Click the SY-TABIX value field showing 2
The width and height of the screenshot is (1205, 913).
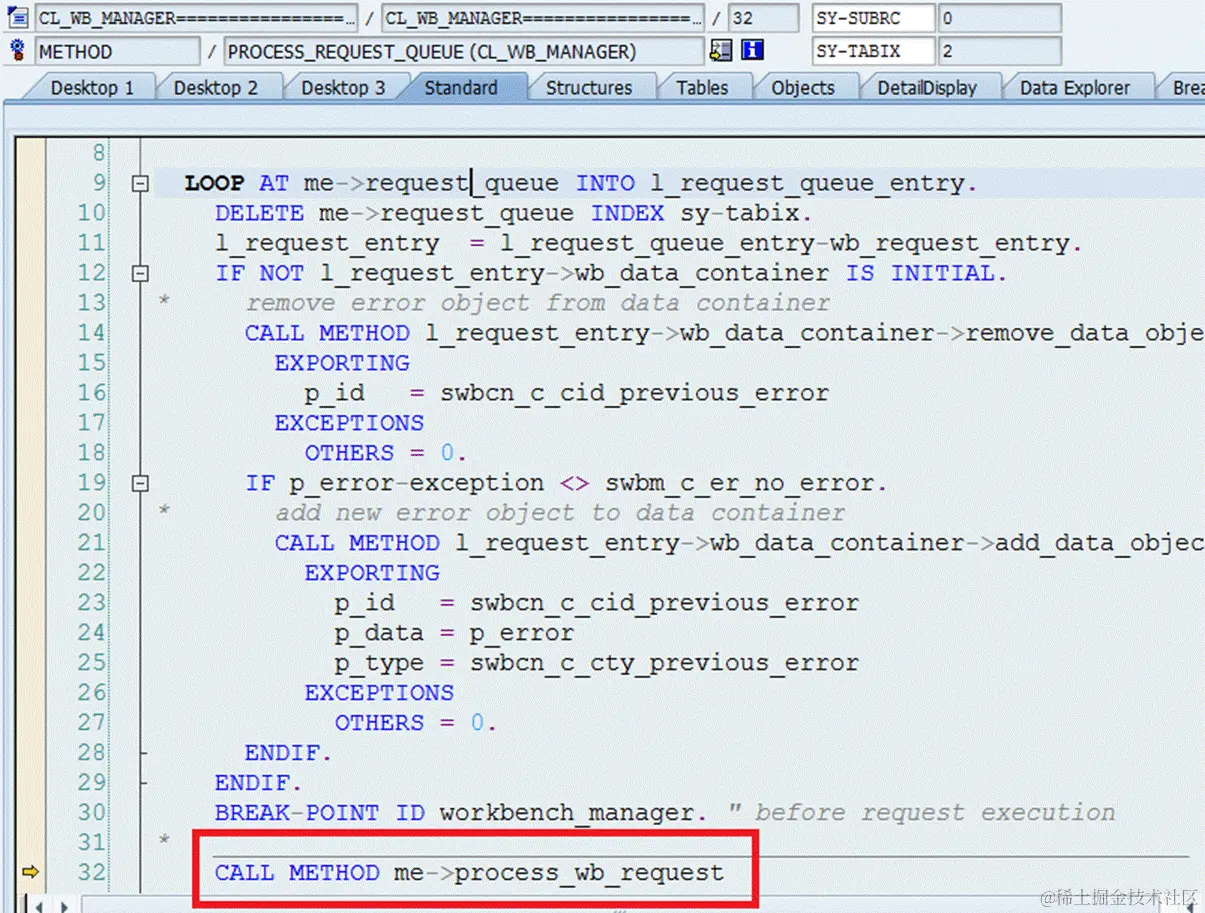pos(1000,51)
